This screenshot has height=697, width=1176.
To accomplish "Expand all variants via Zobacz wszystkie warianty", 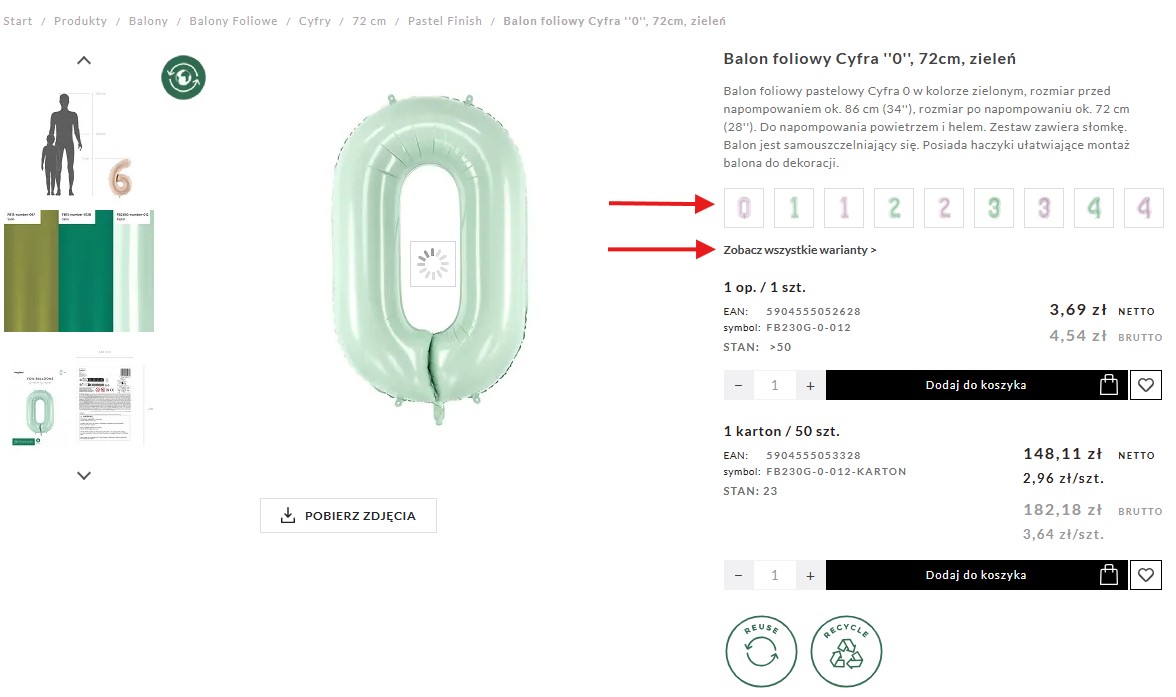I will pyautogui.click(x=799, y=250).
